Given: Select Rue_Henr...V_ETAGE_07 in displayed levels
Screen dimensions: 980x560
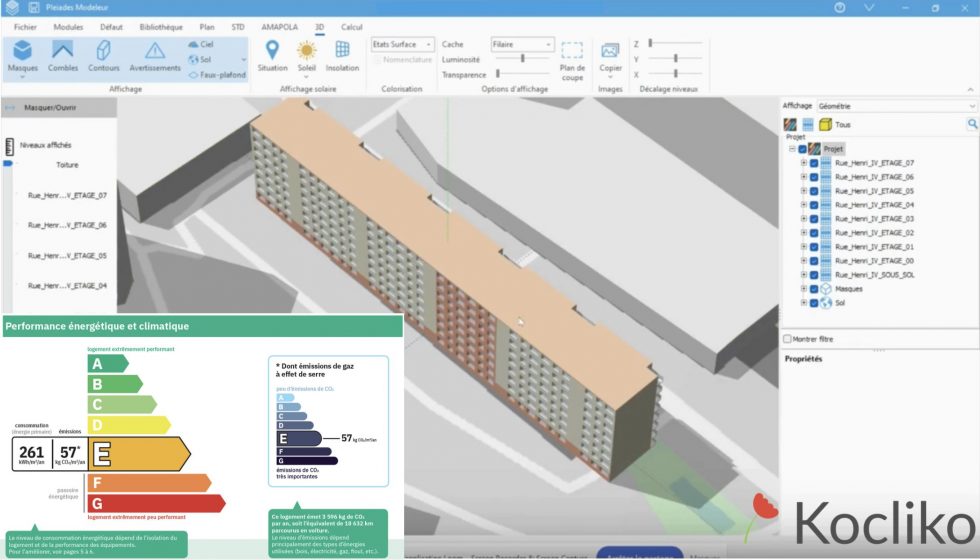Looking at the screenshot, I should [x=68, y=196].
